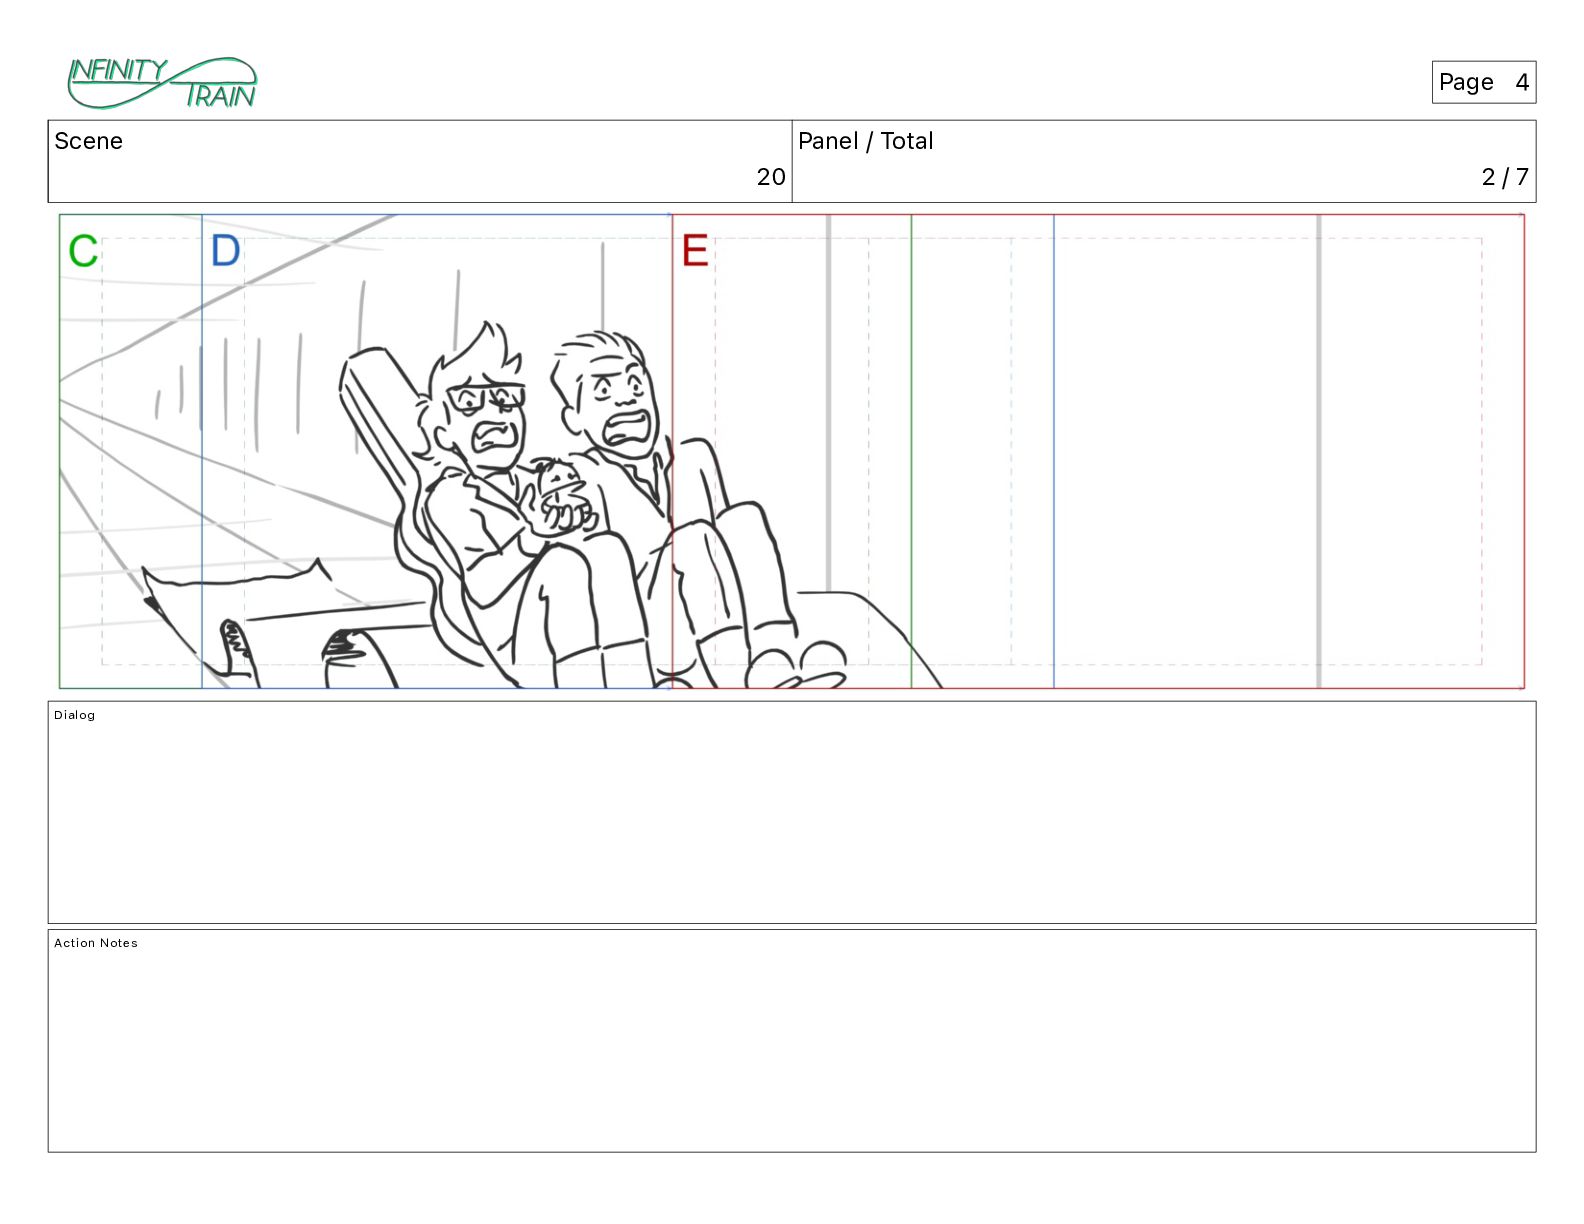Select the Scene label text
The height and width of the screenshot is (1224, 1584).
[x=88, y=141]
